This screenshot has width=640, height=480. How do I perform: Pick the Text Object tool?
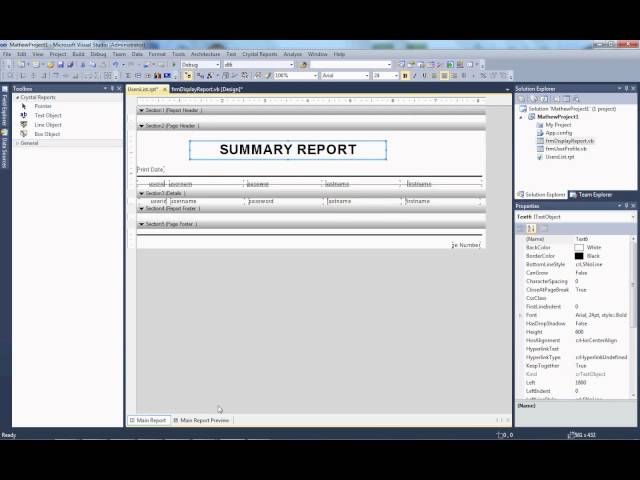tap(48, 116)
